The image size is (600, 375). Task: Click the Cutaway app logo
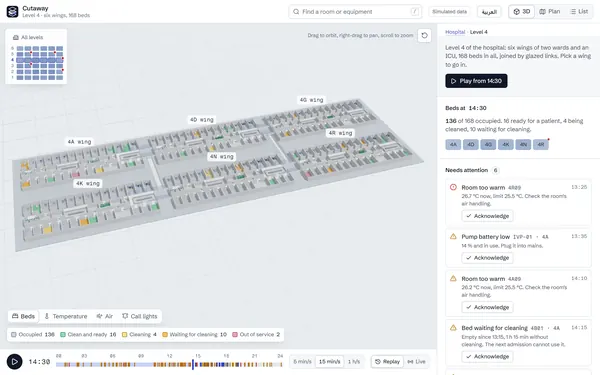pos(12,11)
